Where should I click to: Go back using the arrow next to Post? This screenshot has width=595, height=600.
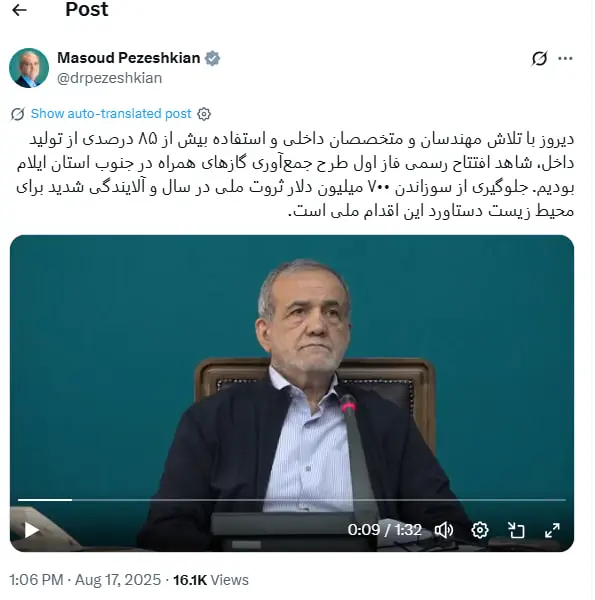19,10
